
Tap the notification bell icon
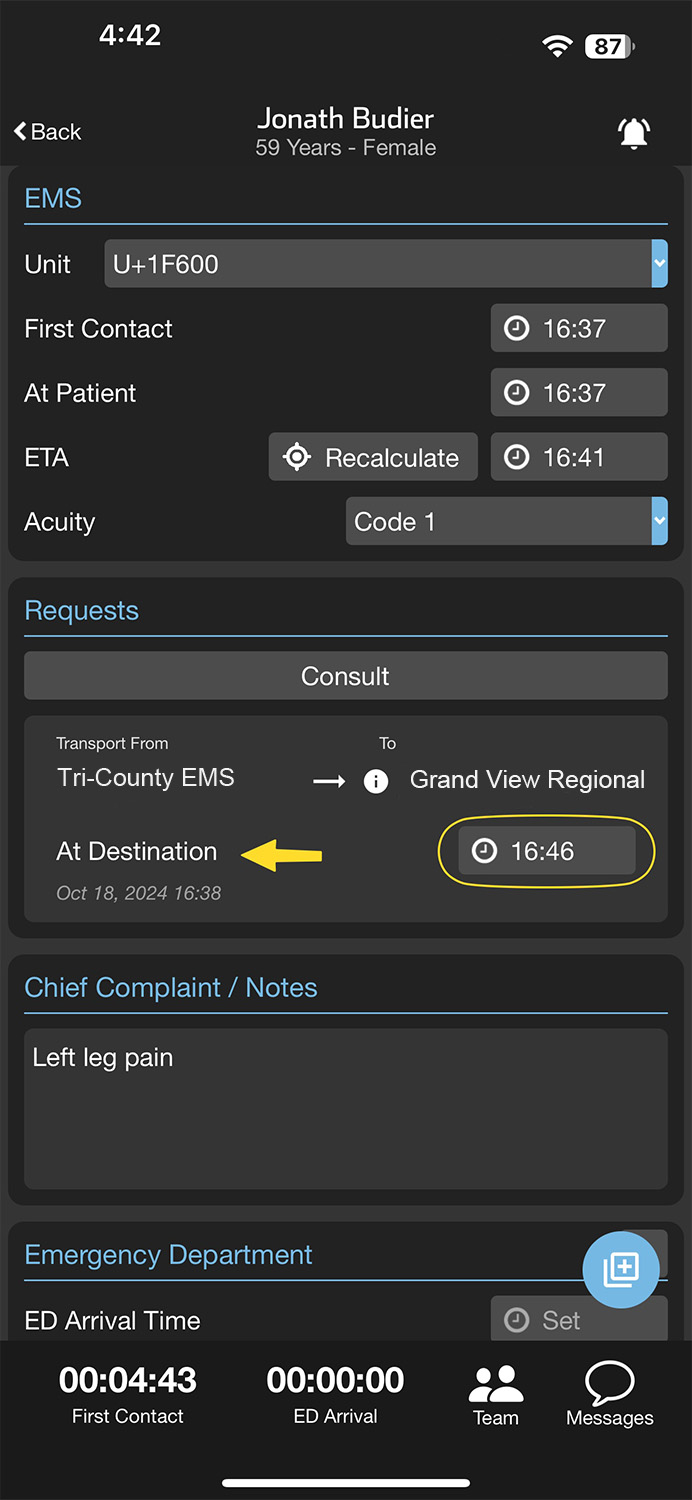pyautogui.click(x=634, y=133)
